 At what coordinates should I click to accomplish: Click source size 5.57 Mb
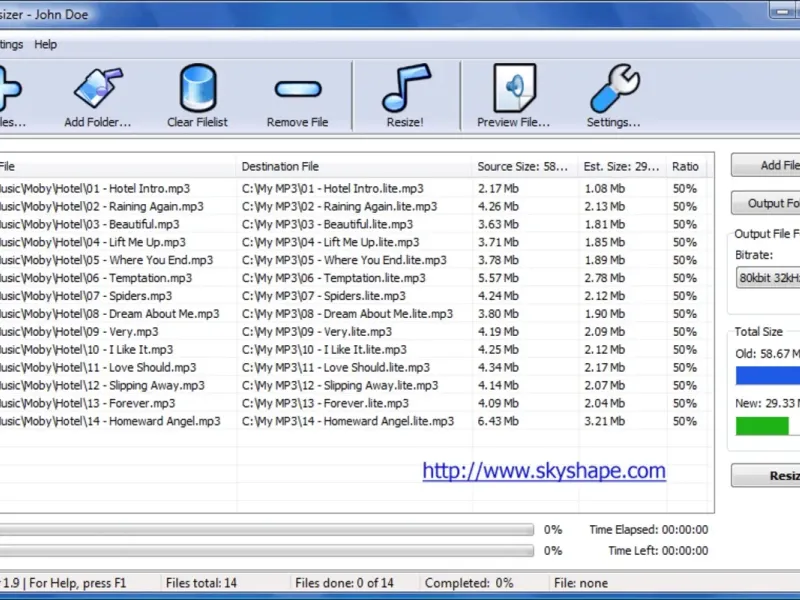tap(498, 278)
